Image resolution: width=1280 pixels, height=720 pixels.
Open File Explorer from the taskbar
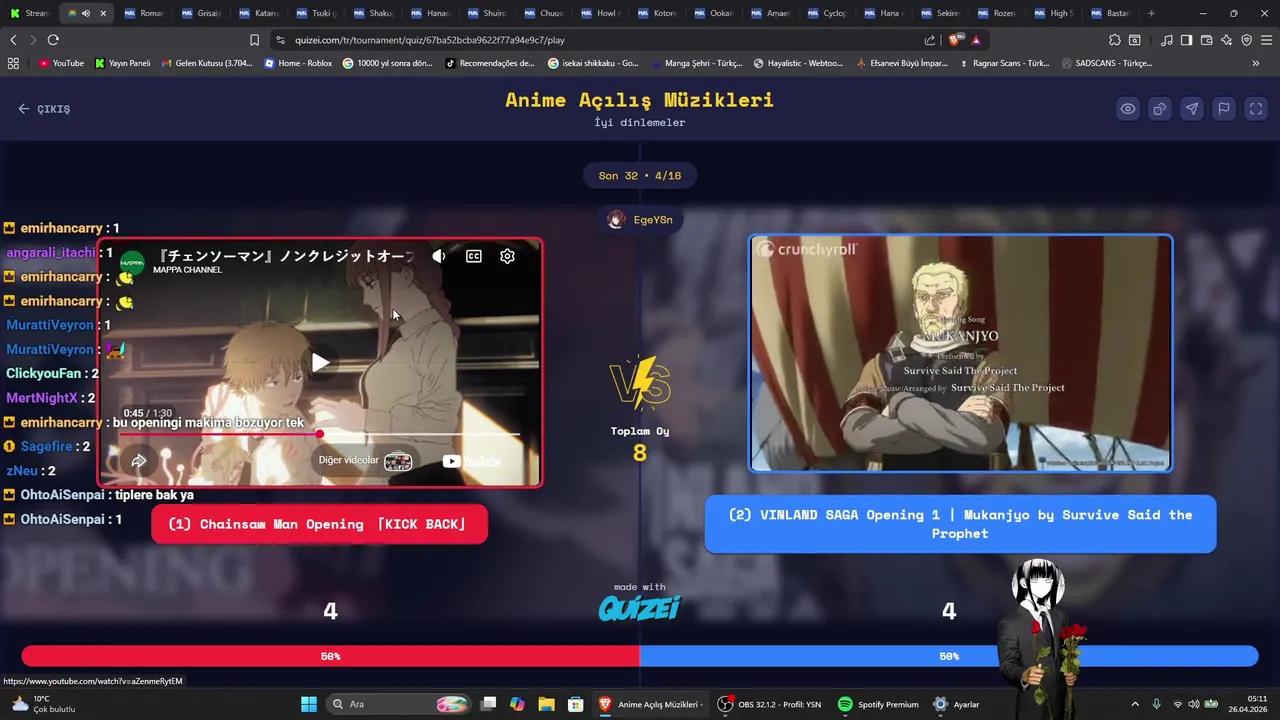(546, 704)
